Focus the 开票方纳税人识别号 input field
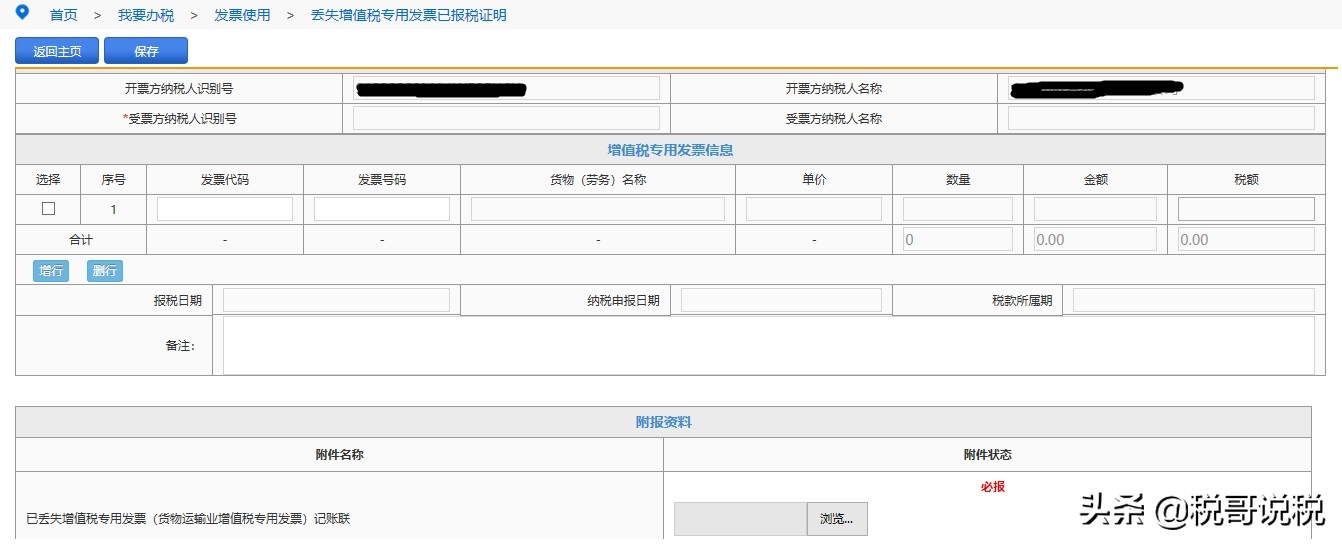This screenshot has height=544, width=1342. tap(506, 88)
